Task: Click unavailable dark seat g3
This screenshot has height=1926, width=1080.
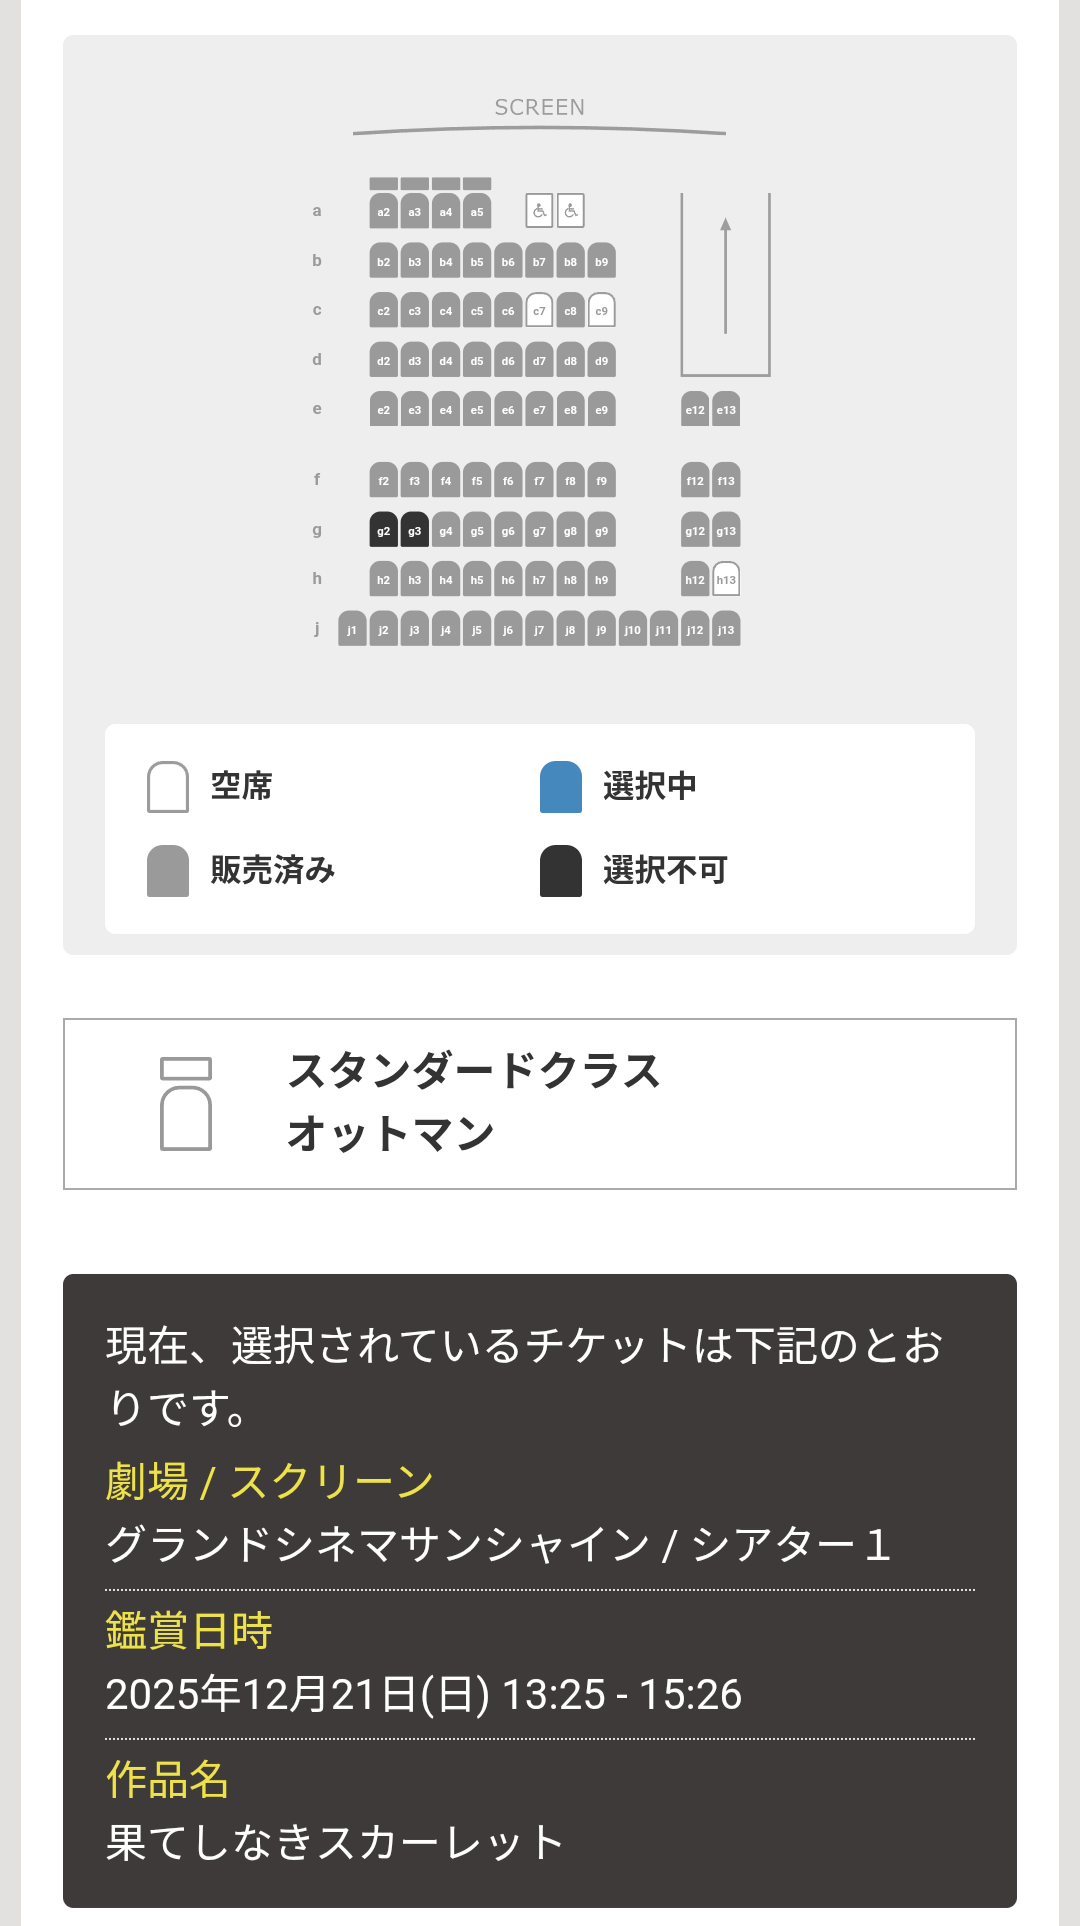Action: click(414, 531)
